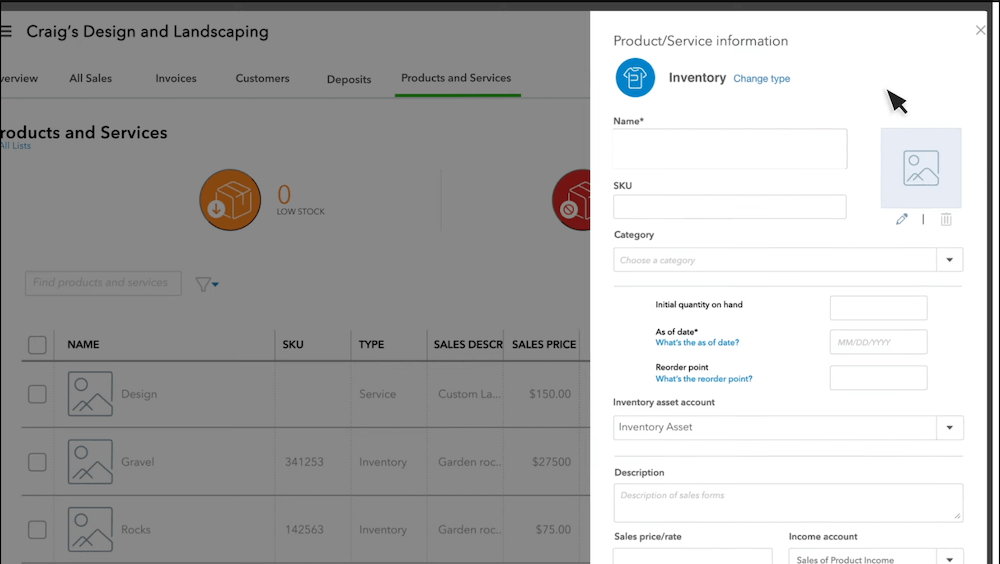The width and height of the screenshot is (1000, 564).
Task: Select the Products and Services tab
Action: (456, 78)
